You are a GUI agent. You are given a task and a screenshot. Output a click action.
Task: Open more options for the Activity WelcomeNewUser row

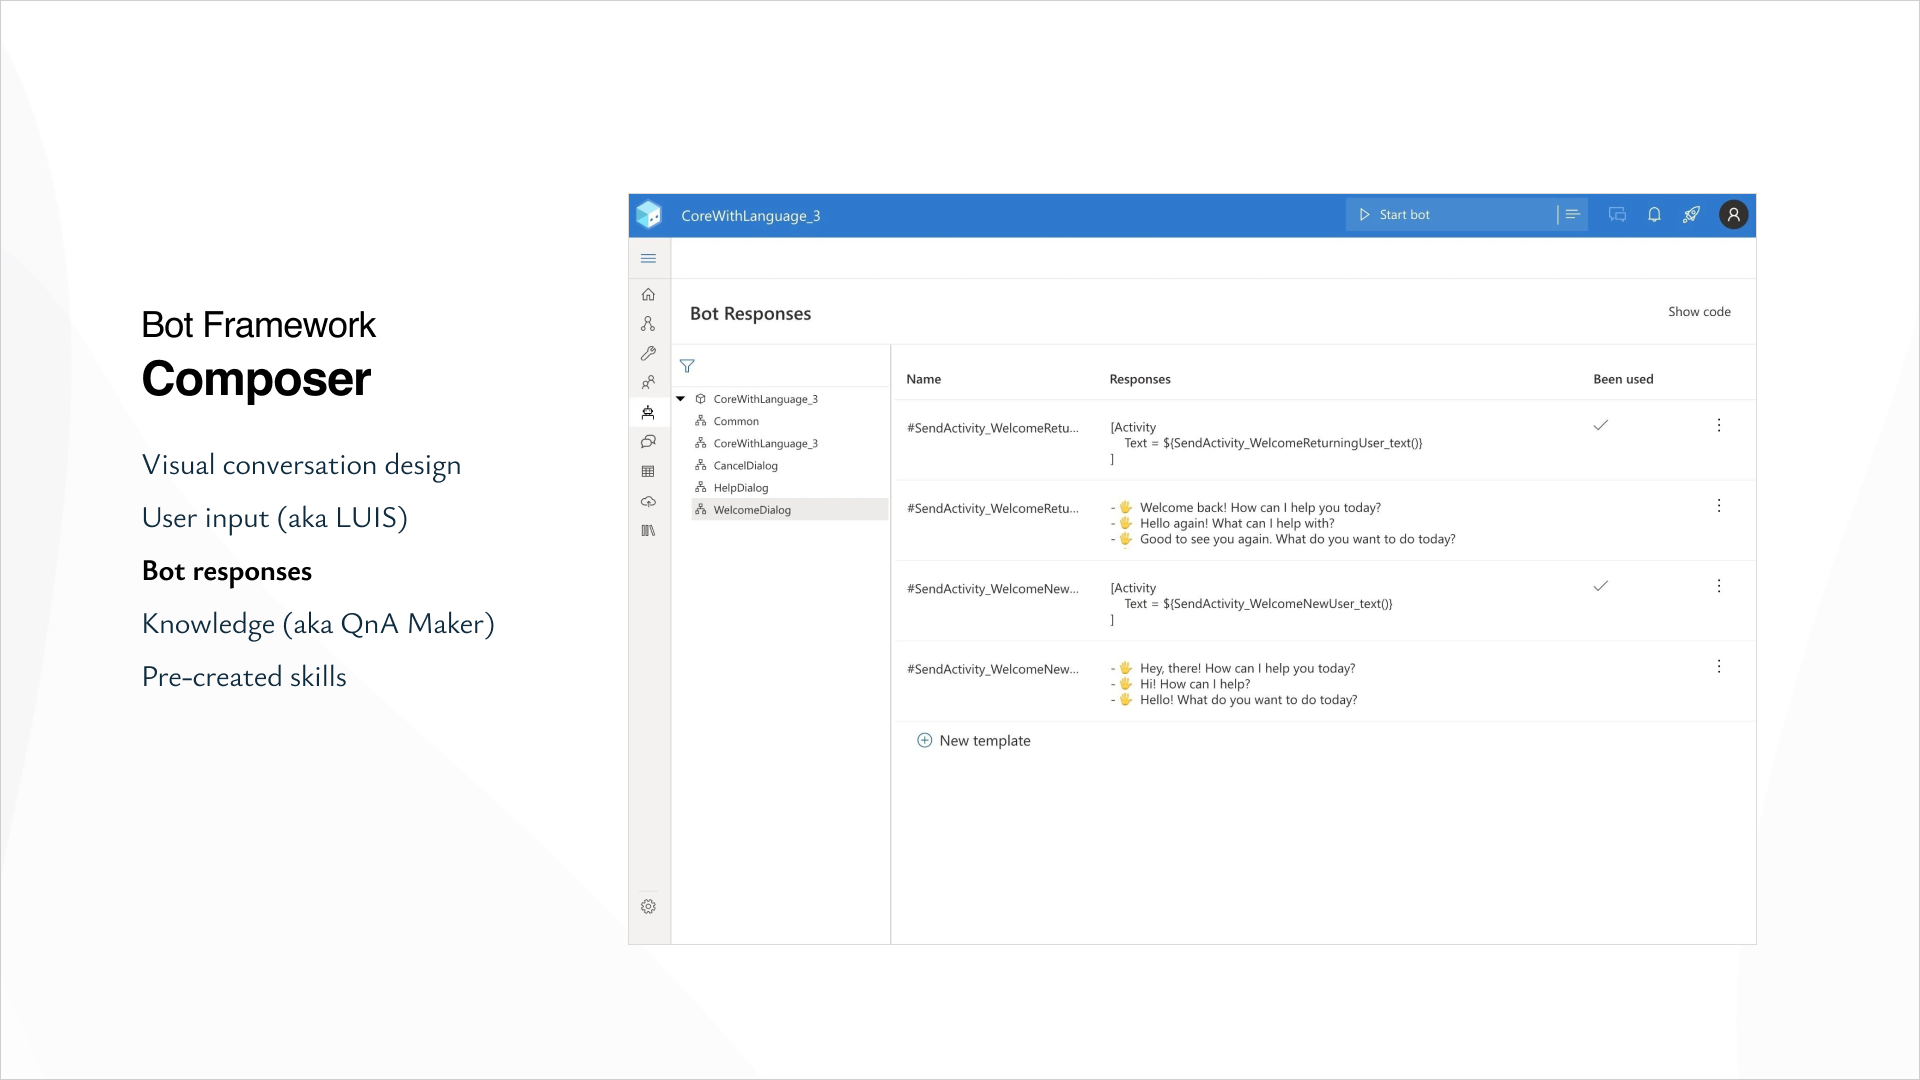(x=1719, y=587)
